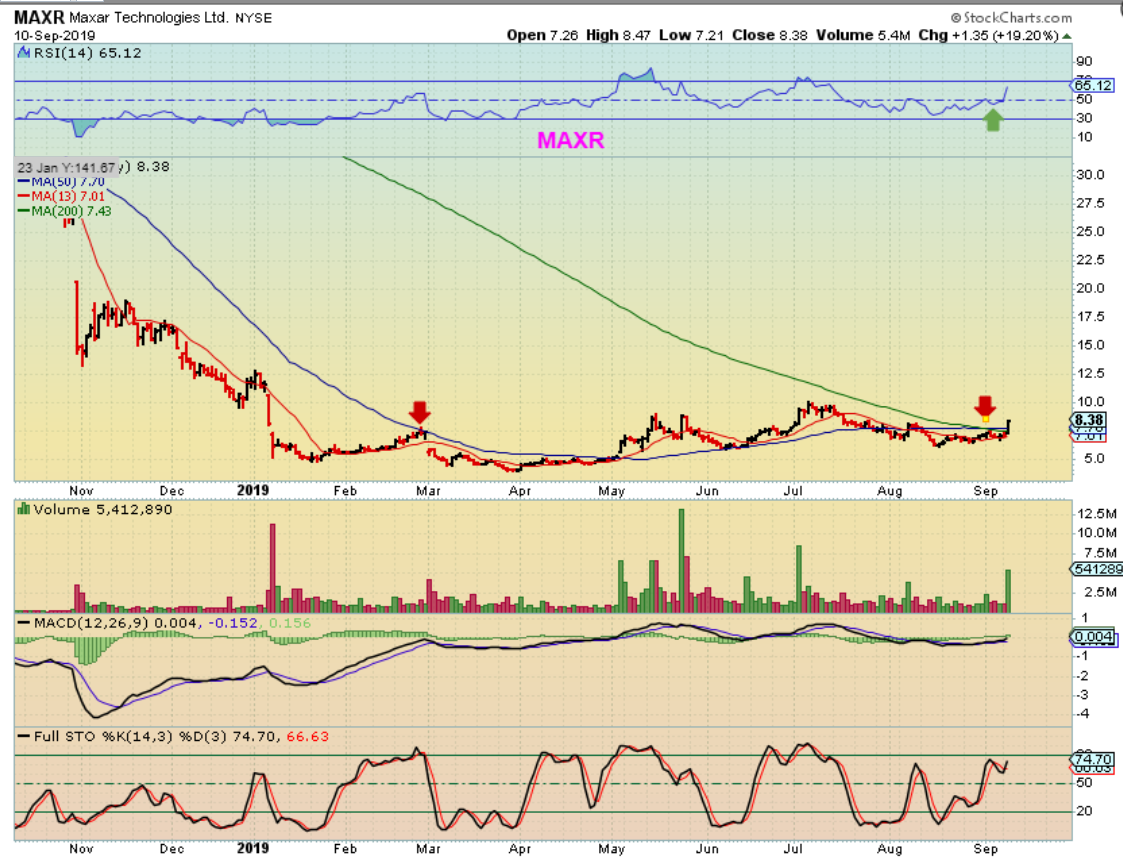1123x859 pixels.
Task: Click the tallest green volume bar near June
Action: 682,560
